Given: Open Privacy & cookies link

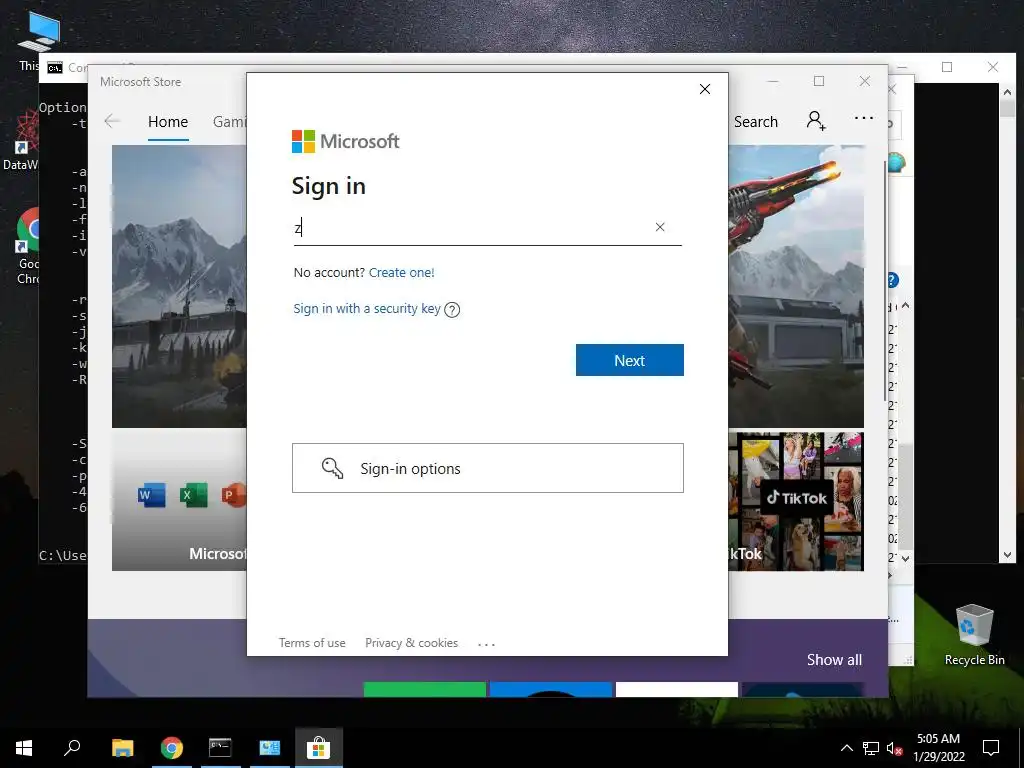Looking at the screenshot, I should [411, 643].
